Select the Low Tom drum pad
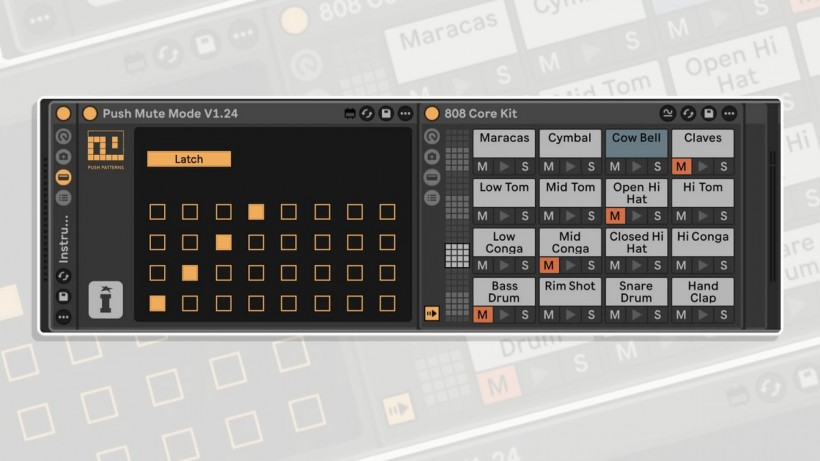The width and height of the screenshot is (820, 461). tap(504, 193)
